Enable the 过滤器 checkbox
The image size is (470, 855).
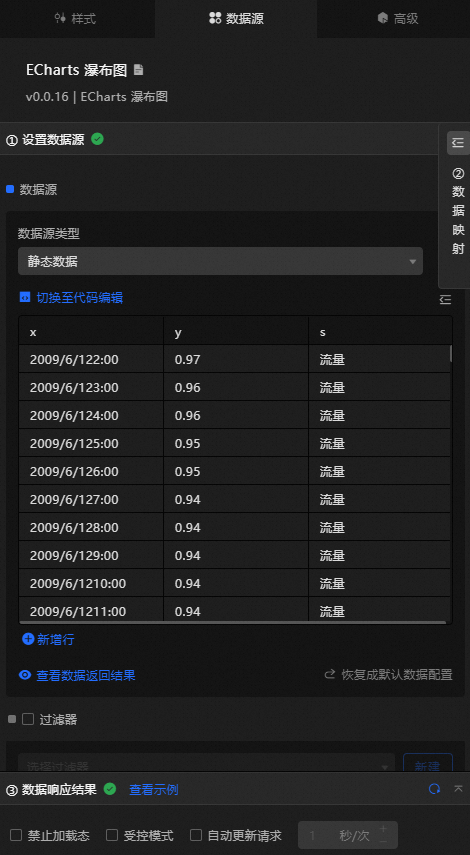(28, 719)
